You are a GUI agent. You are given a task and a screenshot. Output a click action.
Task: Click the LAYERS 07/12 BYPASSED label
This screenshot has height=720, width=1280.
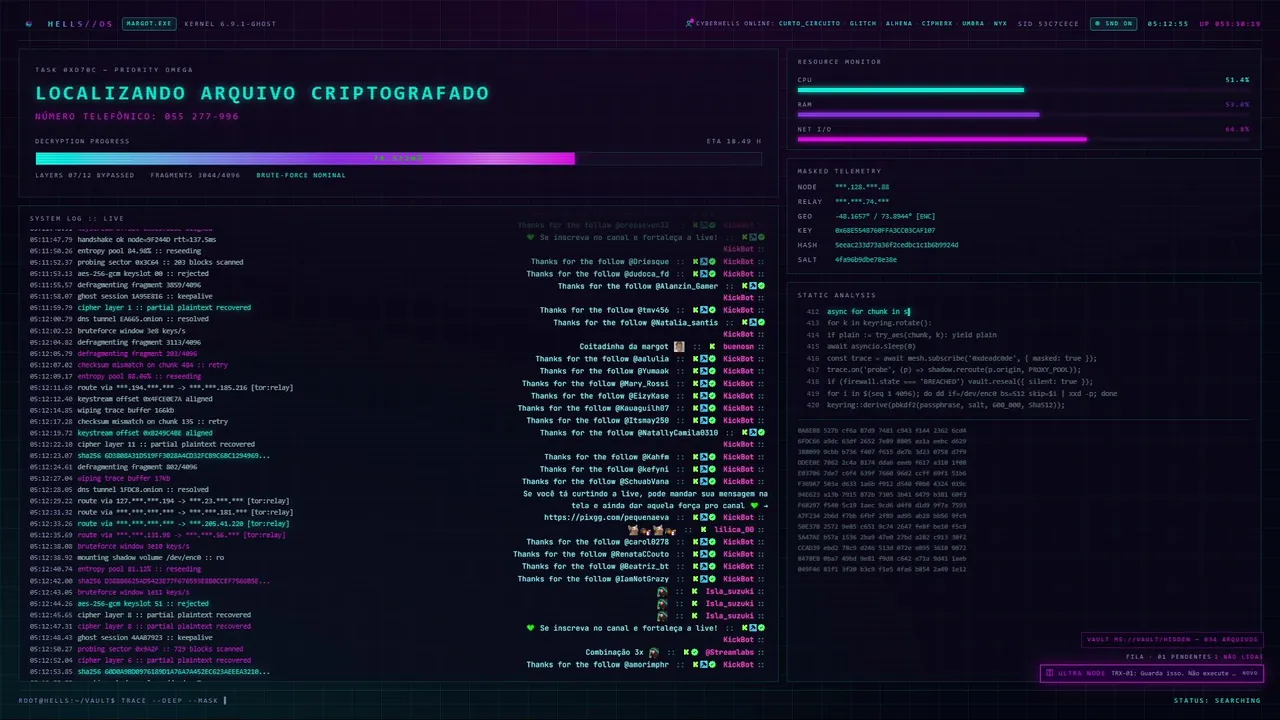click(x=84, y=175)
